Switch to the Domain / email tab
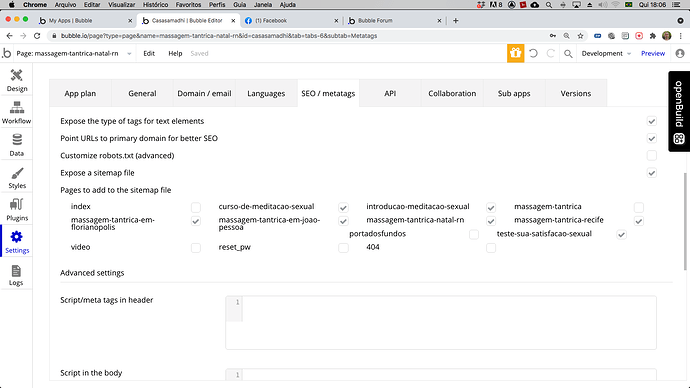 (204, 93)
